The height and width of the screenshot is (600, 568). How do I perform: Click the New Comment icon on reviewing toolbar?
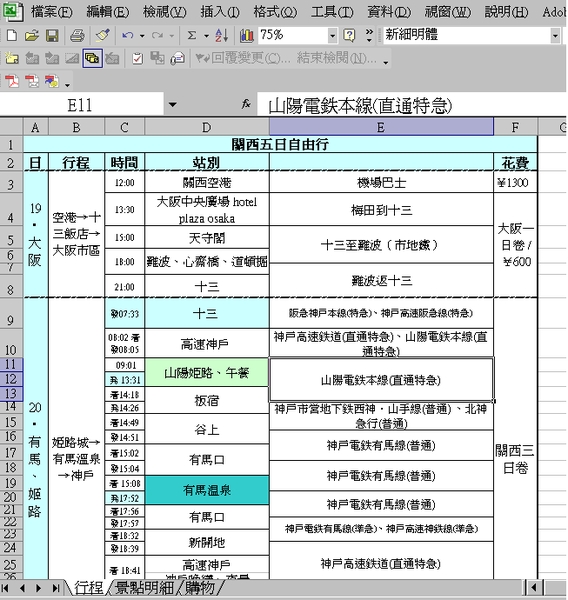click(x=12, y=58)
